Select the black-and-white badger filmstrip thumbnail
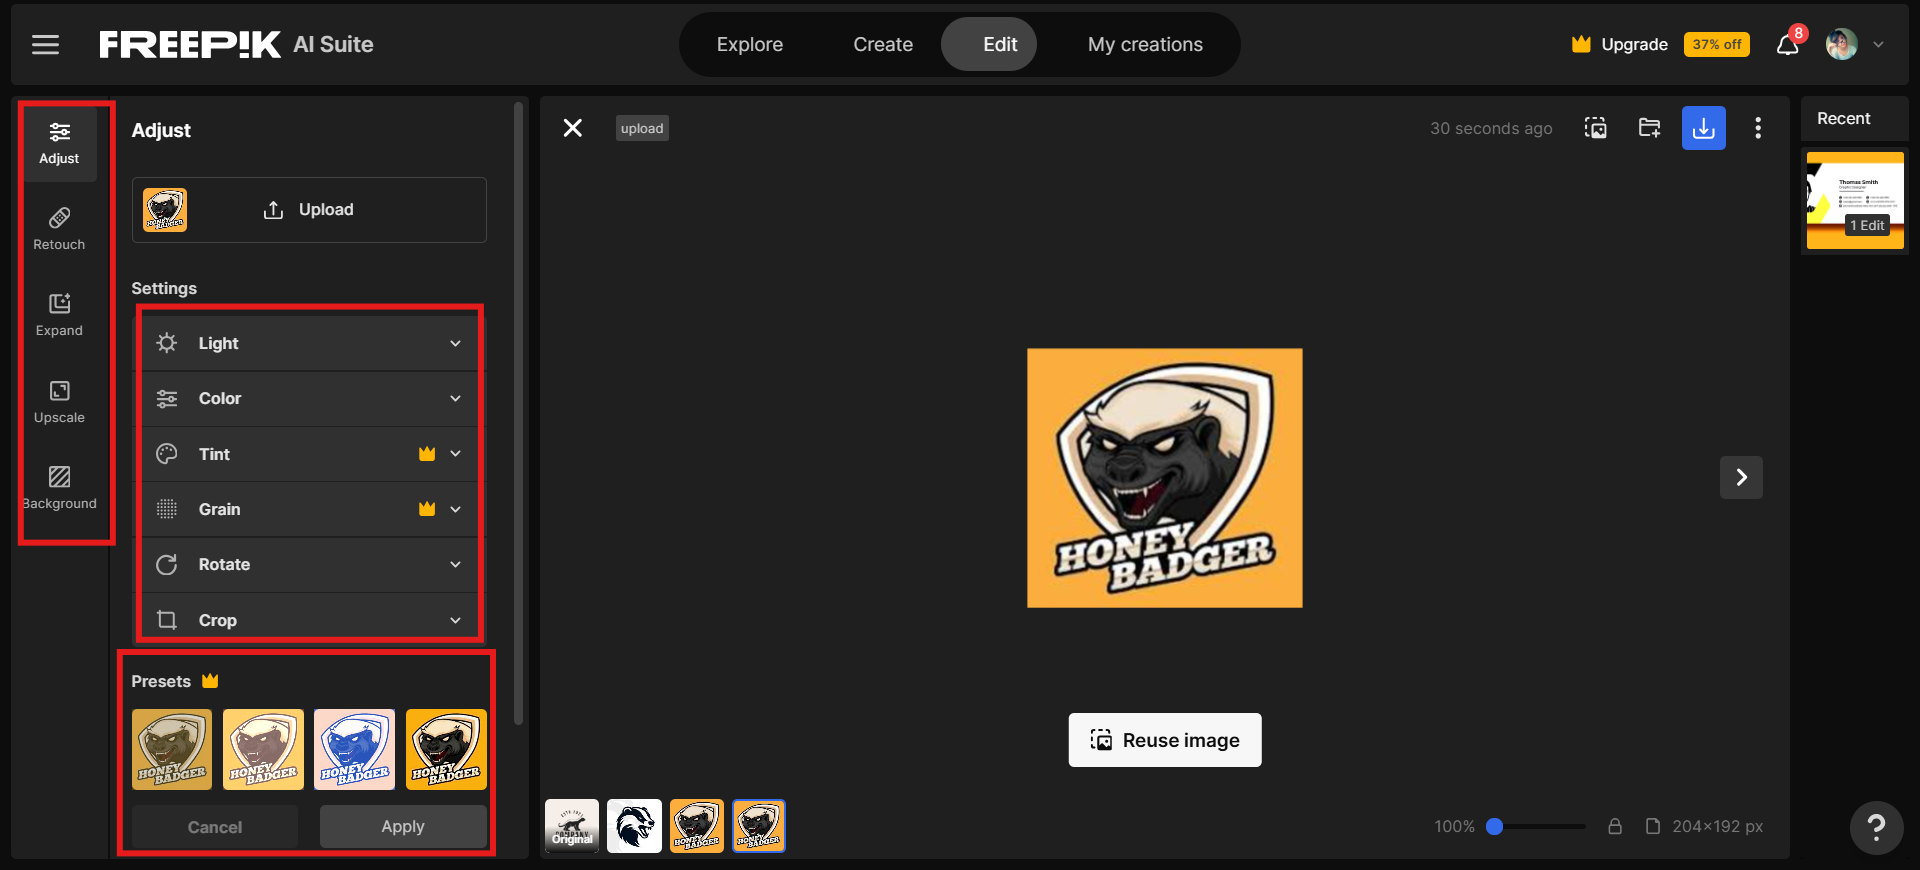 634,826
